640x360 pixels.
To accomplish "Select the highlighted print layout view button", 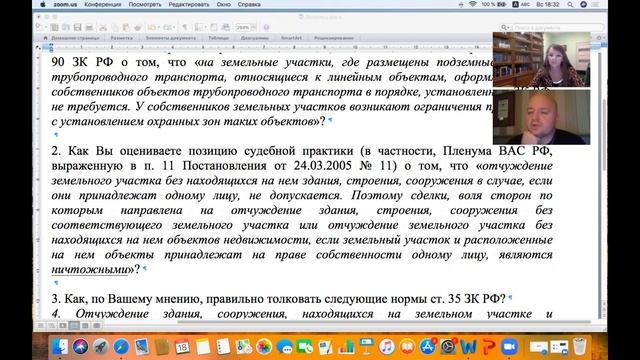I will coord(74,325).
